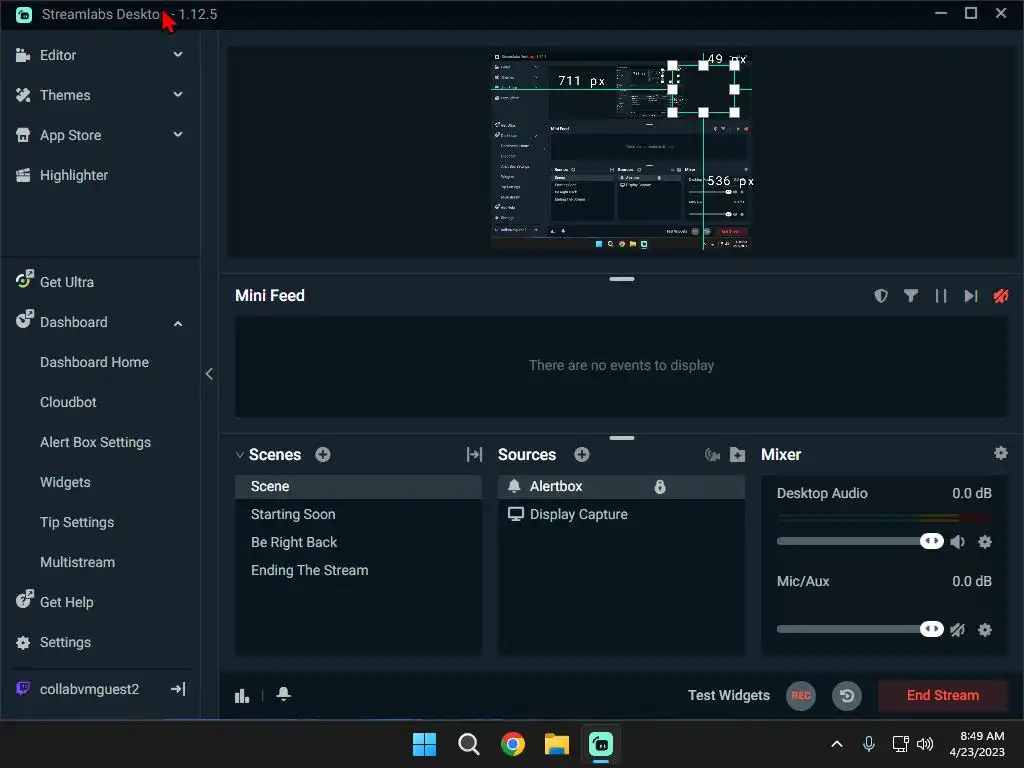
Task: Toggle Mini Feed safe mode shield
Action: (x=881, y=296)
